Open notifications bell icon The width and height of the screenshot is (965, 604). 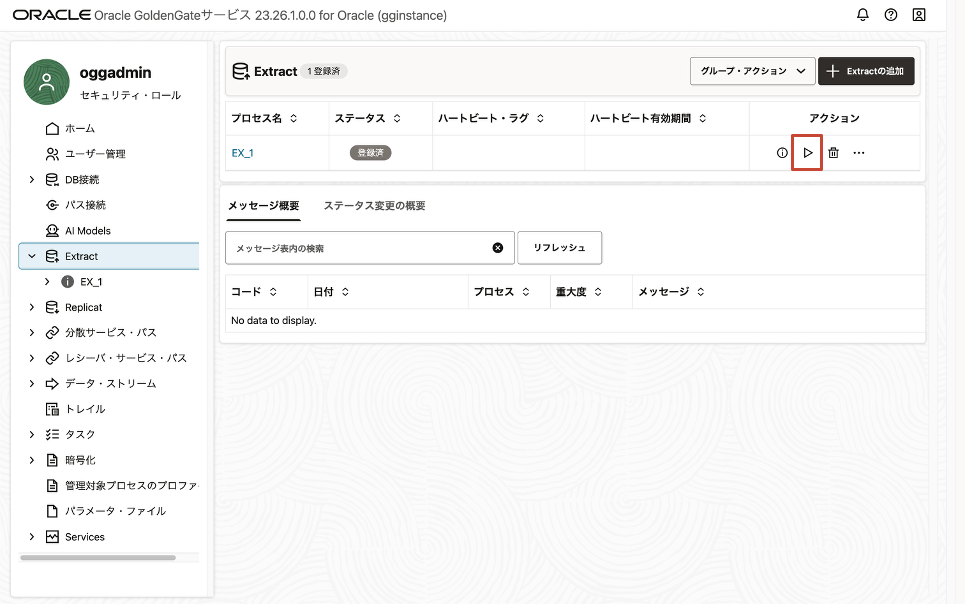click(x=863, y=15)
